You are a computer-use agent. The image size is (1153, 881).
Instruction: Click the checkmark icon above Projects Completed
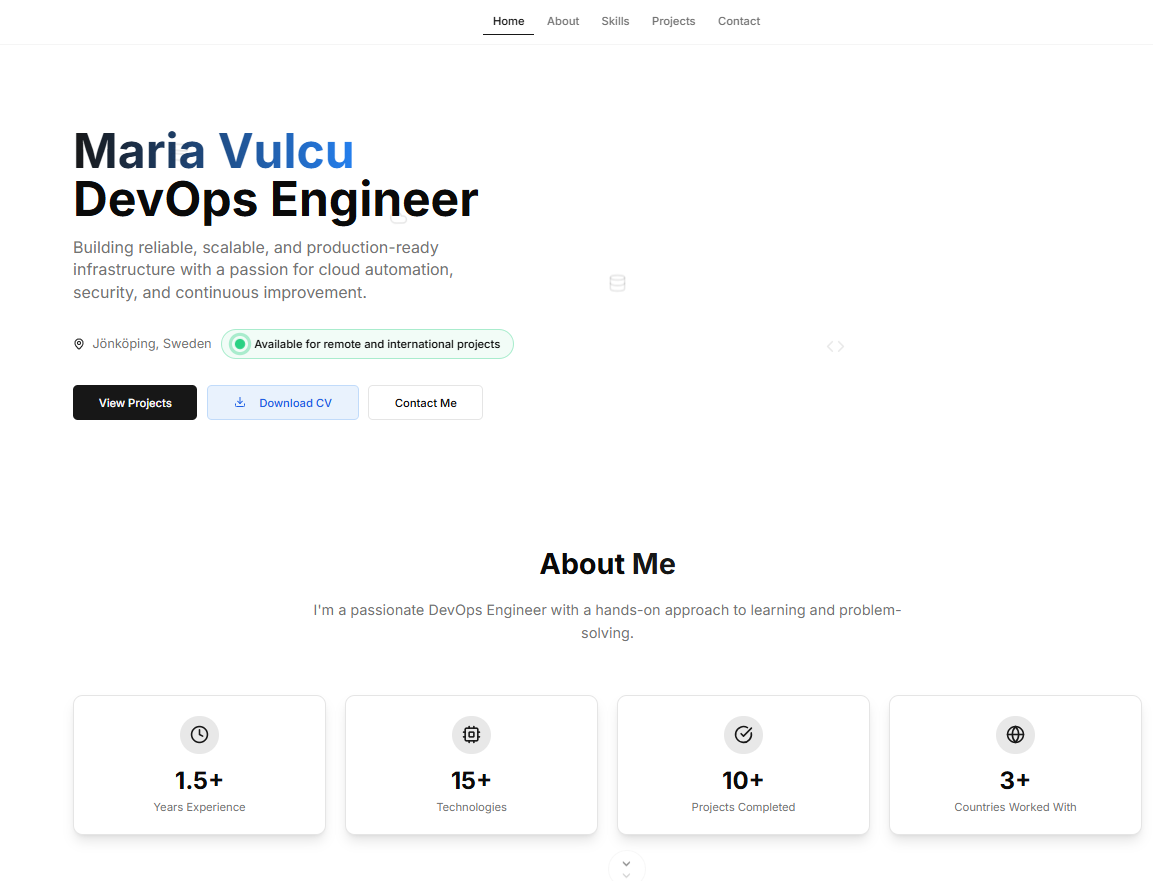point(743,734)
